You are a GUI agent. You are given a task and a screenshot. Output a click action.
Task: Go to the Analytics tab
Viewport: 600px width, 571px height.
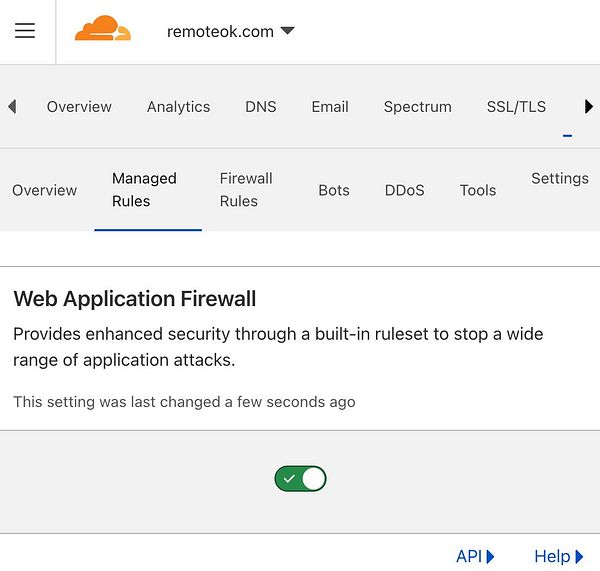[x=178, y=107]
